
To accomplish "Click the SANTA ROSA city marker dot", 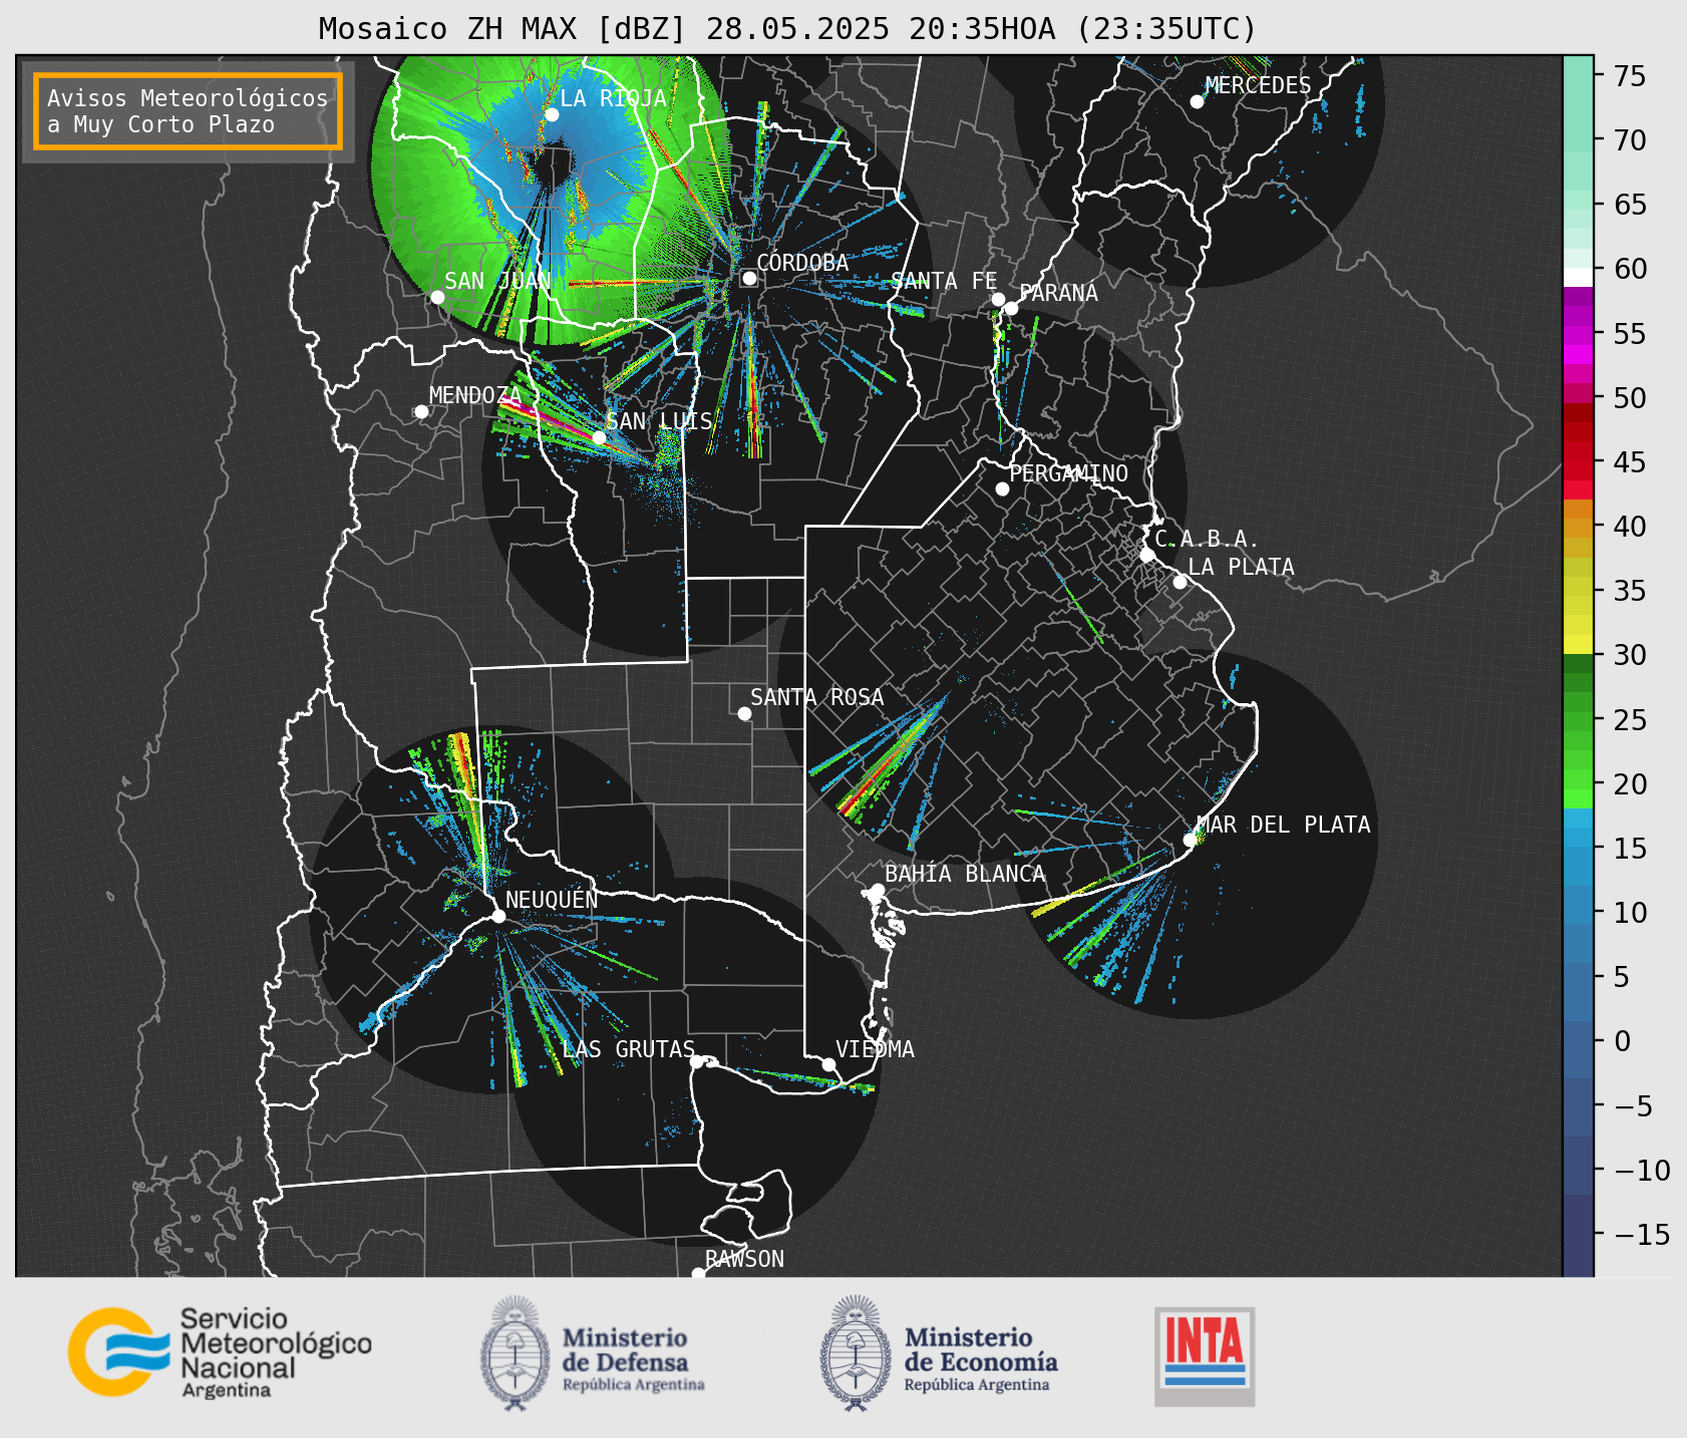I will coord(744,713).
